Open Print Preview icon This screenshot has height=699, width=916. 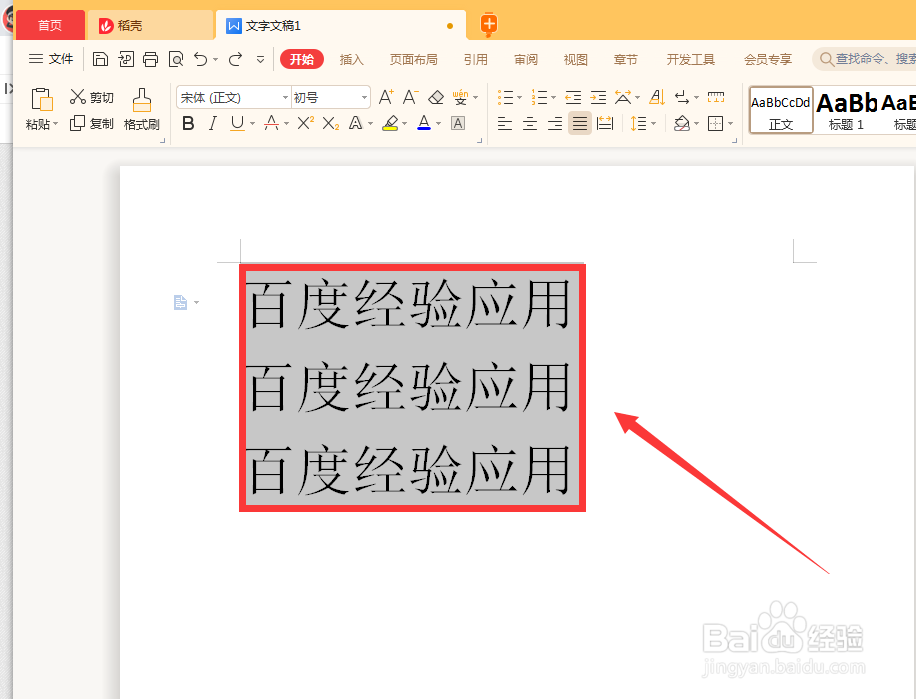point(176,59)
